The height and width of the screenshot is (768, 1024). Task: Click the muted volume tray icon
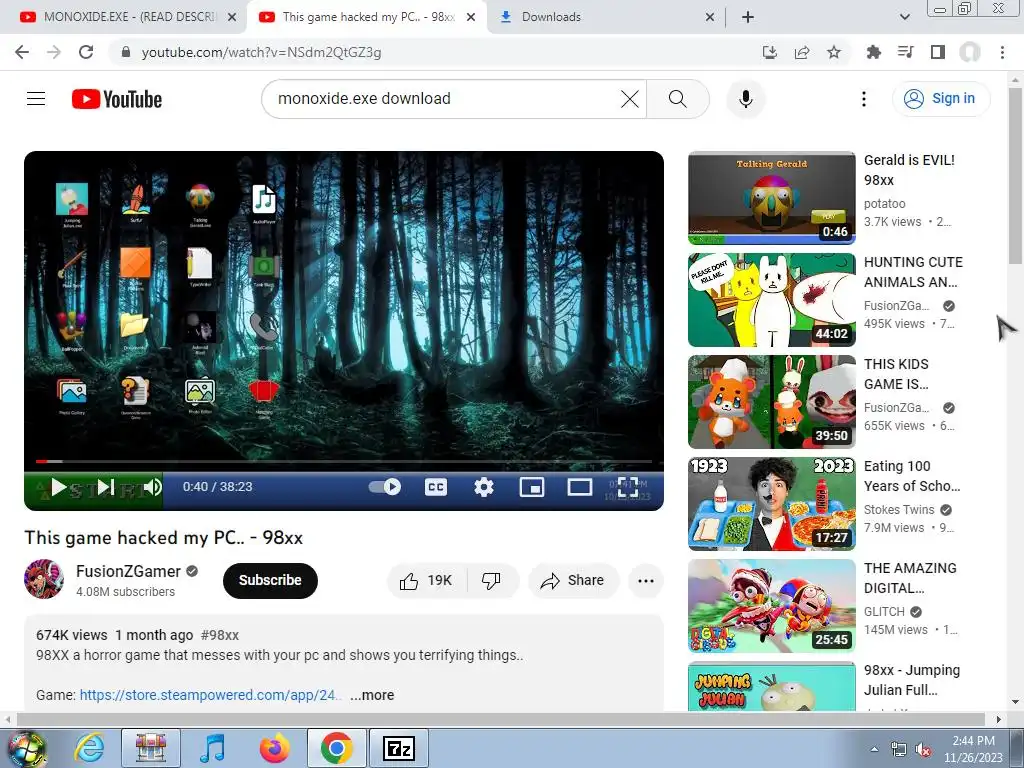[923, 750]
